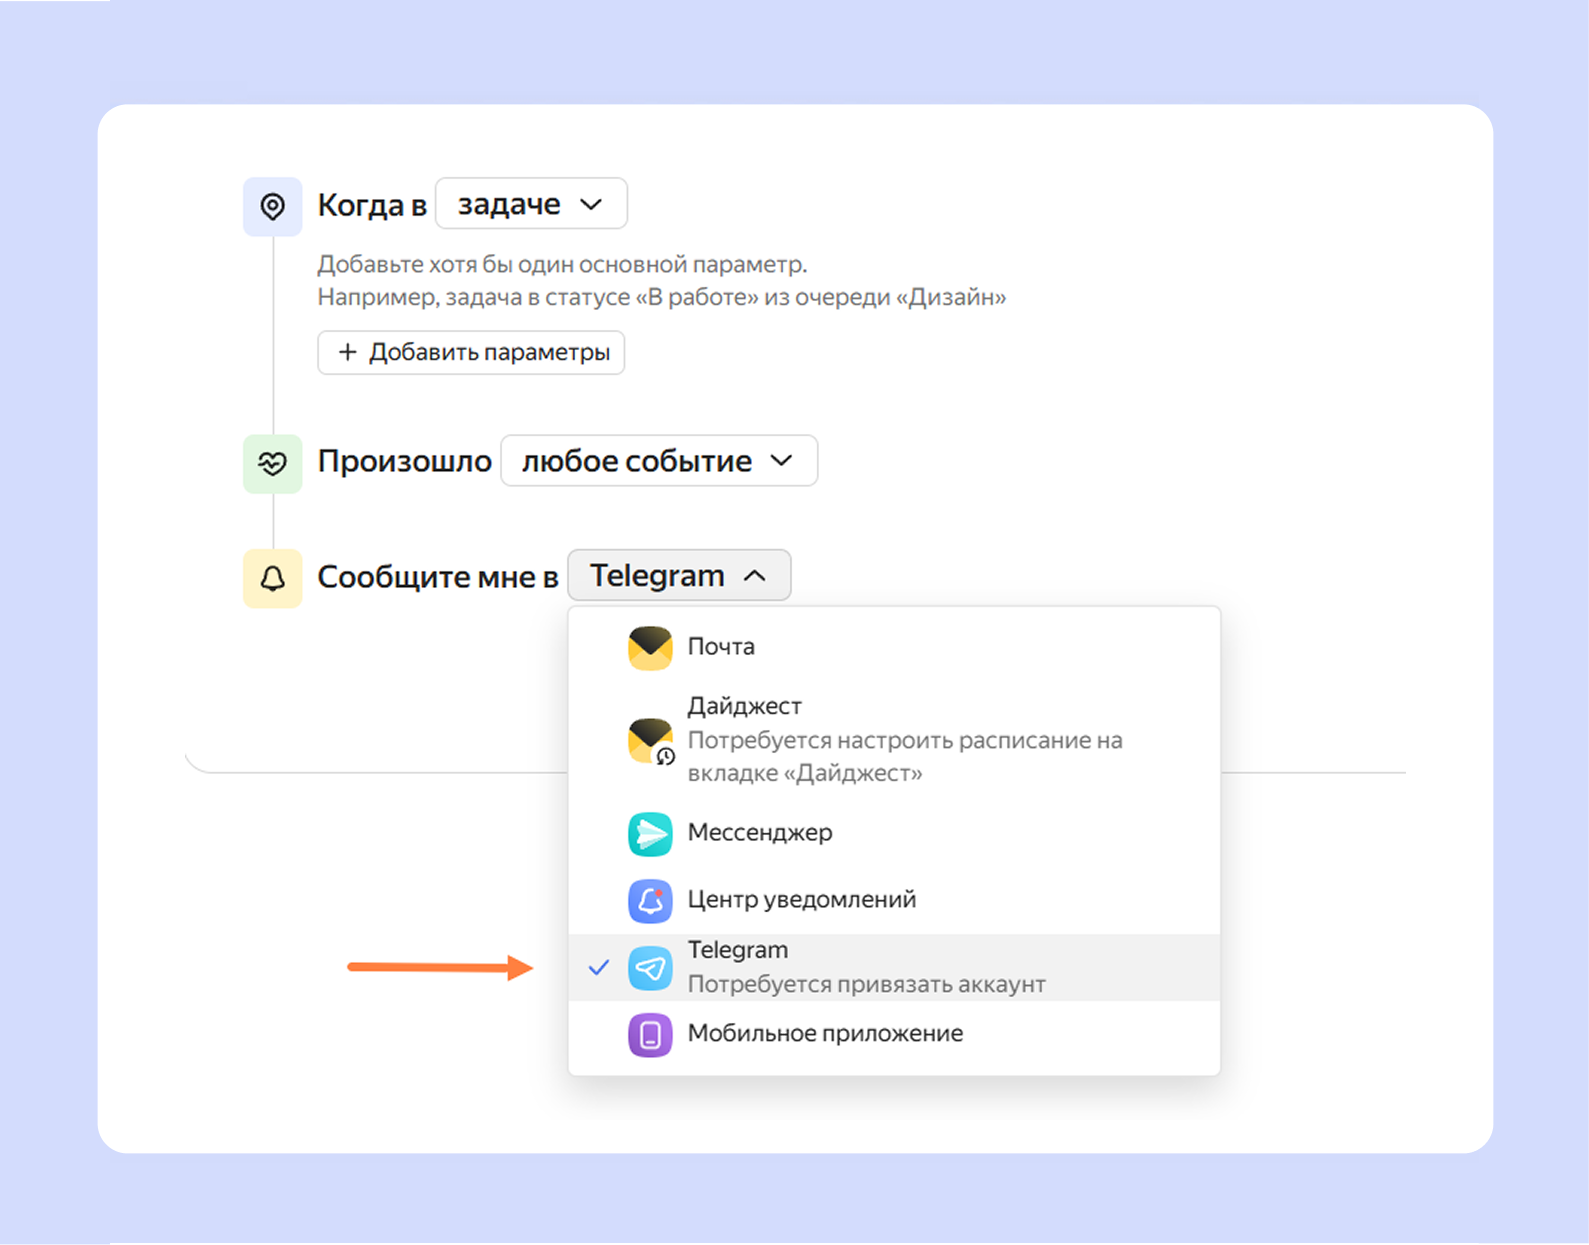Open the задаче dropdown
The width and height of the screenshot is (1589, 1245).
[x=531, y=204]
